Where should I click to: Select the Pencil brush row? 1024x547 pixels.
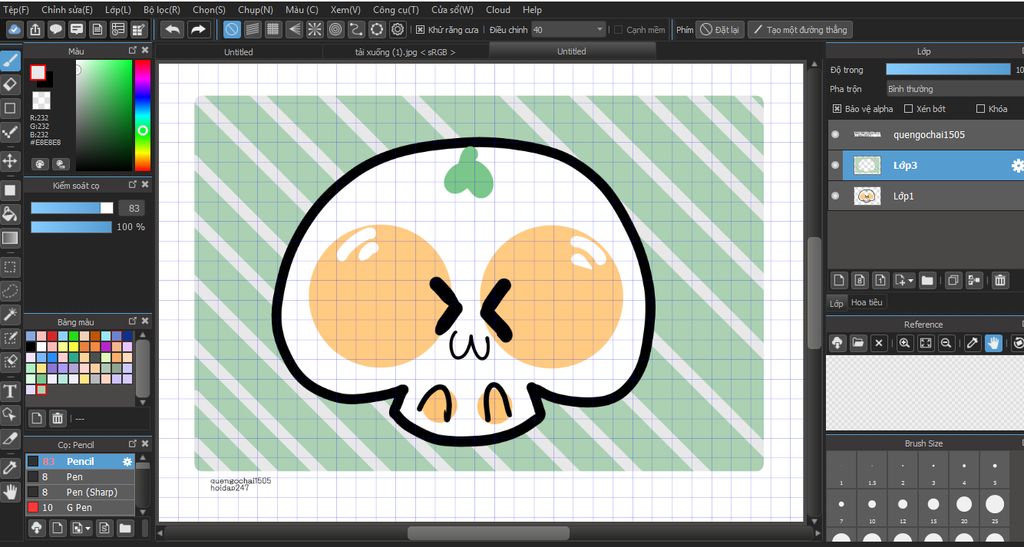(x=80, y=461)
